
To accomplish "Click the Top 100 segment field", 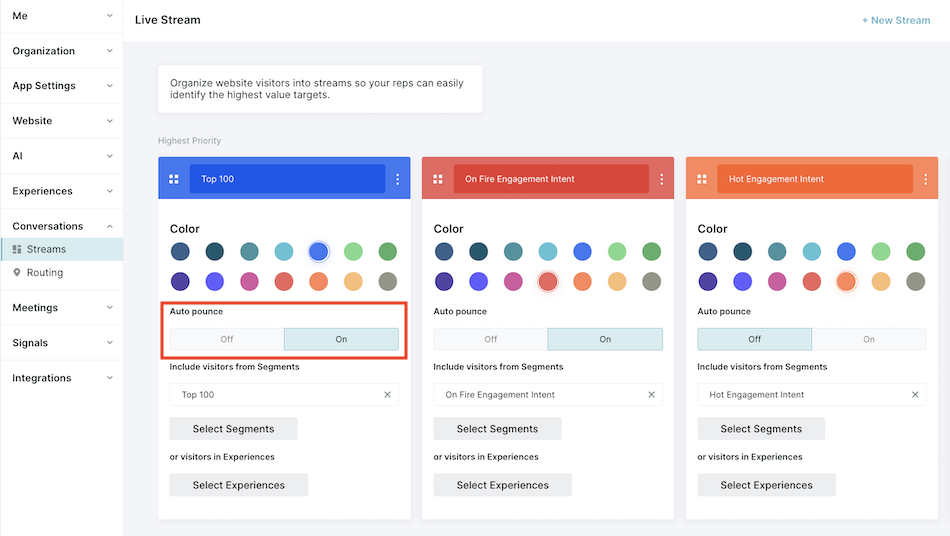I will [284, 395].
